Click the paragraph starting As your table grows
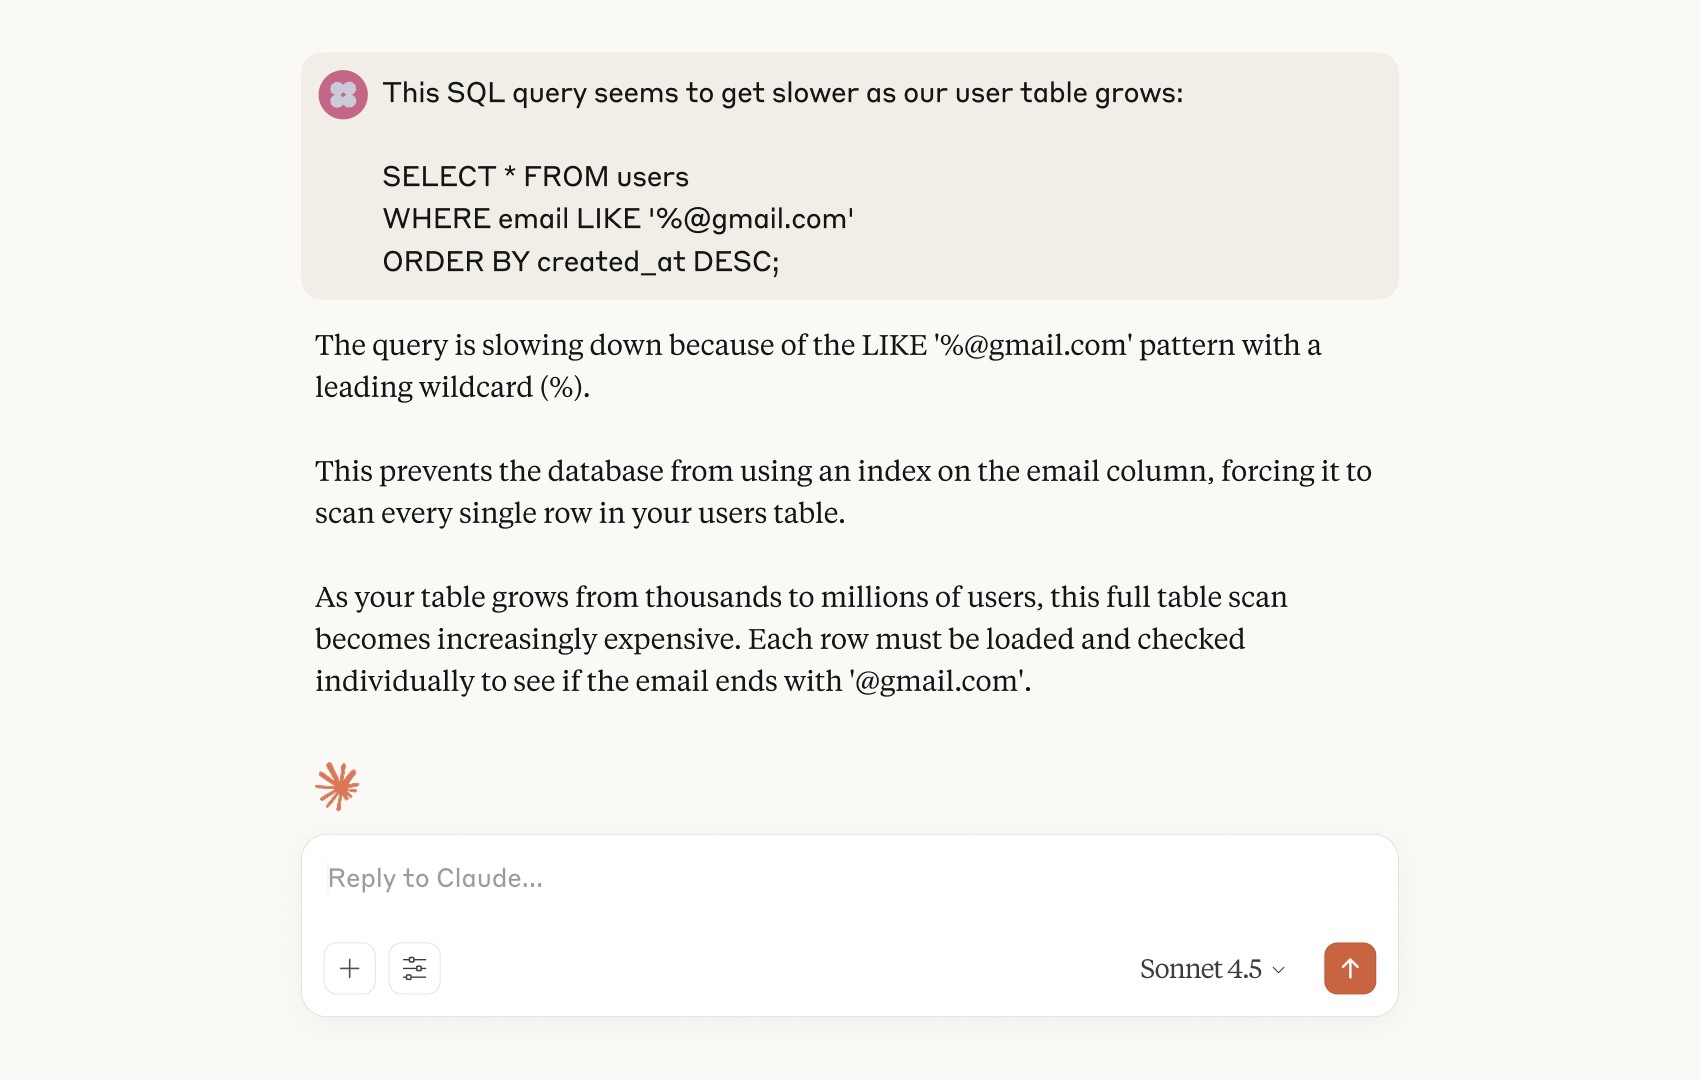The image size is (1700, 1080). point(801,639)
